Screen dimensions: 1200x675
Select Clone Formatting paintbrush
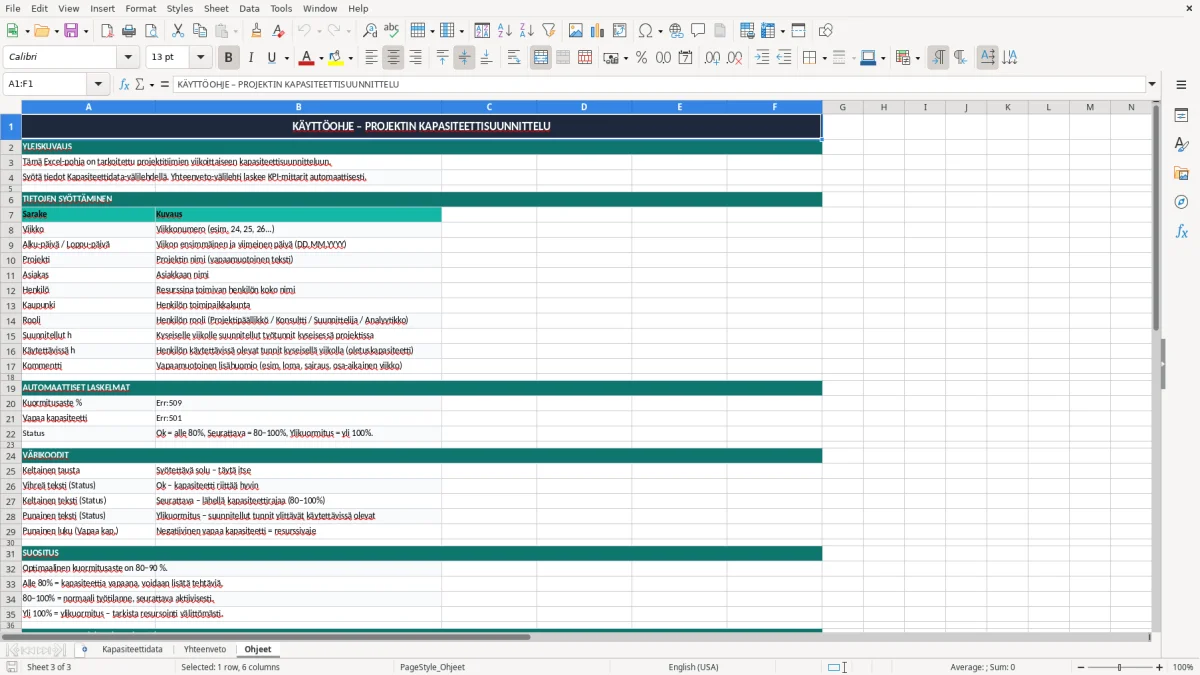click(x=256, y=31)
